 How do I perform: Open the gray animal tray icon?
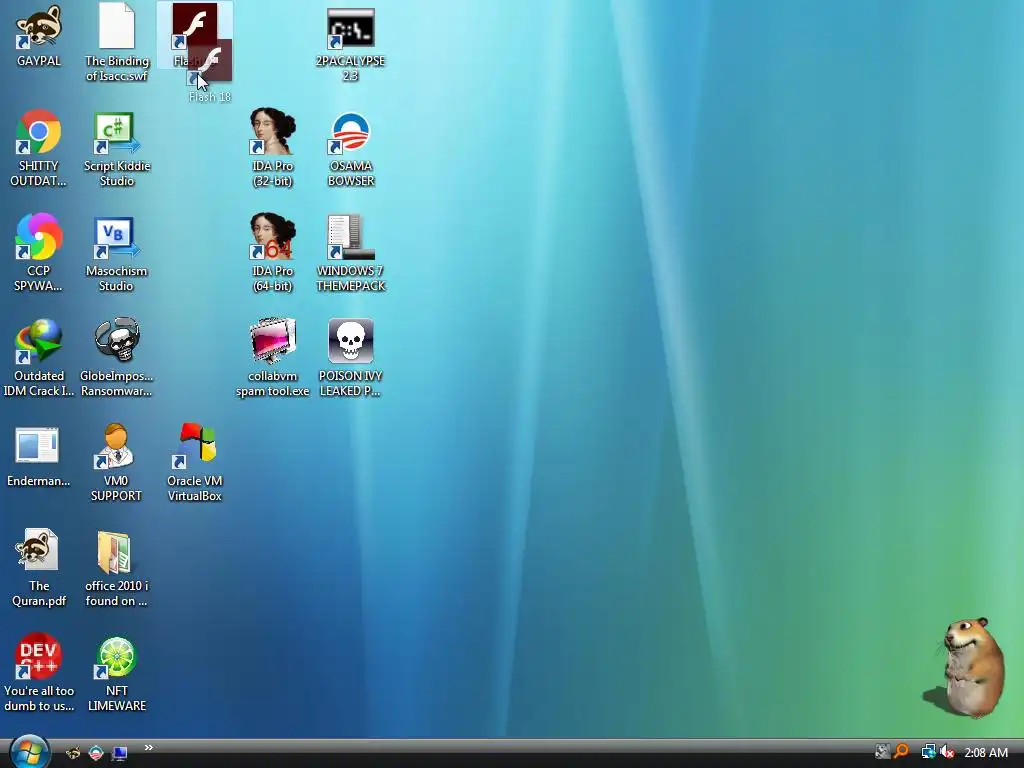tap(882, 752)
